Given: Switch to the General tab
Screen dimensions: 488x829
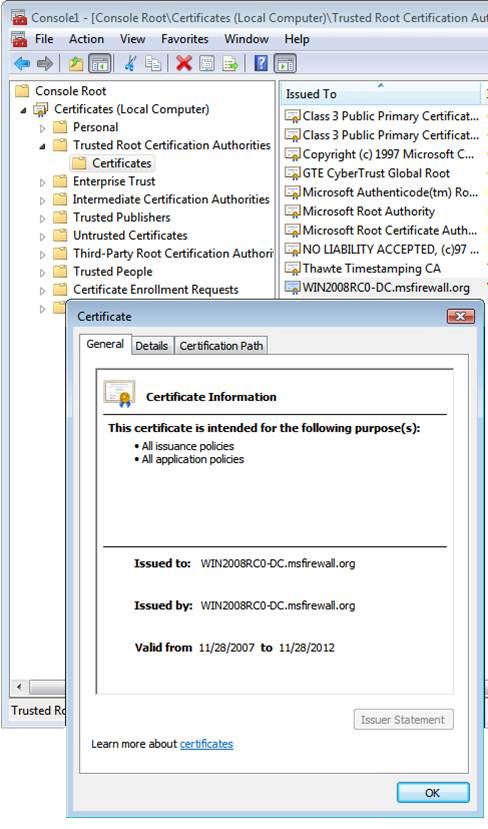Looking at the screenshot, I should pyautogui.click(x=105, y=344).
